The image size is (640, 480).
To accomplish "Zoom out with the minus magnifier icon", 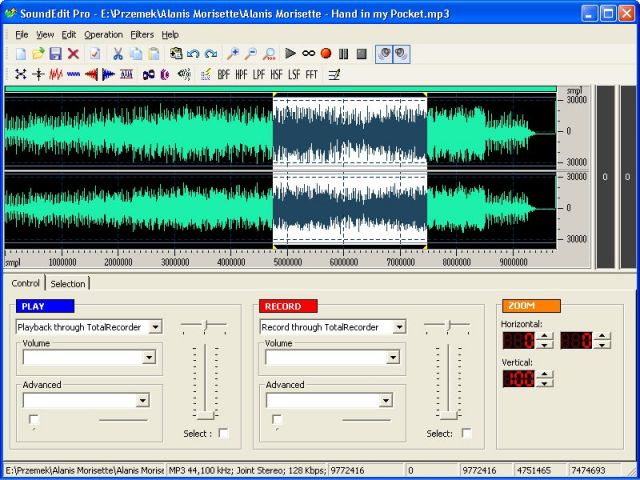I will click(251, 54).
